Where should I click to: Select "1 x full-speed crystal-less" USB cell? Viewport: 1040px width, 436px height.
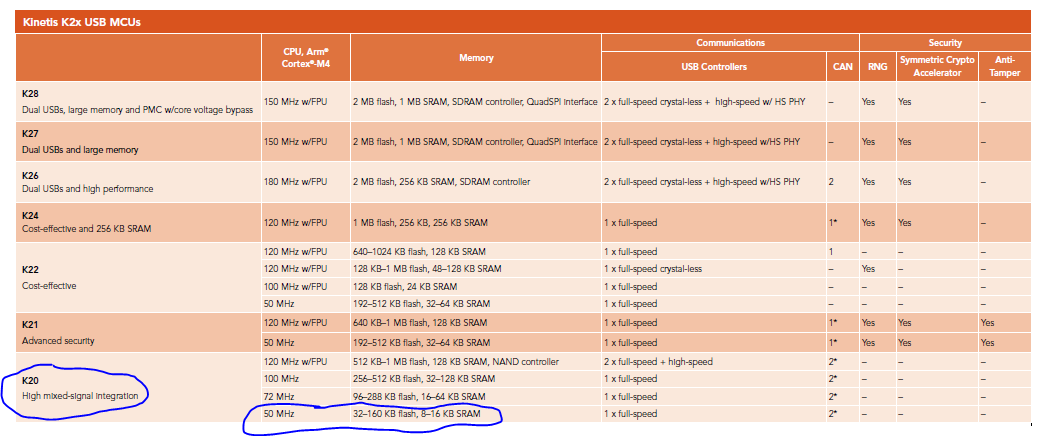click(x=653, y=269)
